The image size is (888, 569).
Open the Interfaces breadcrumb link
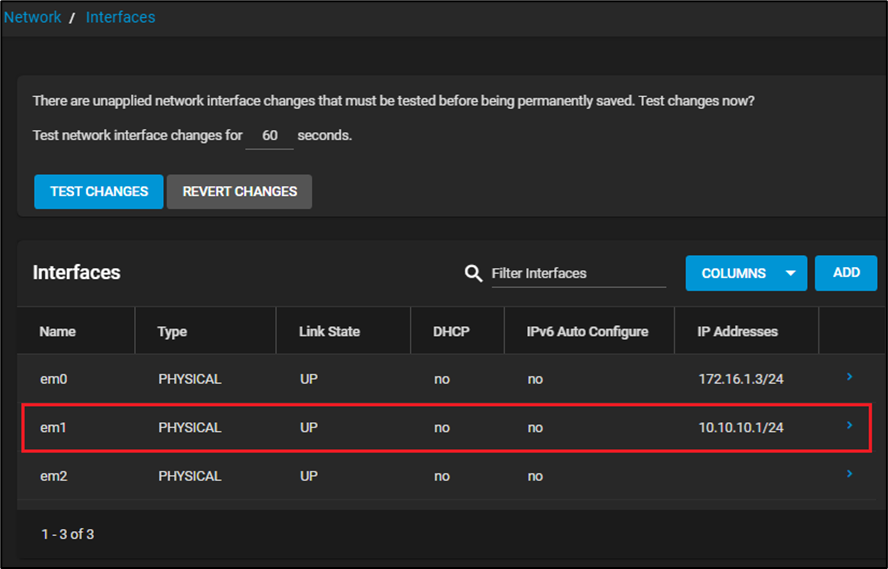[120, 17]
